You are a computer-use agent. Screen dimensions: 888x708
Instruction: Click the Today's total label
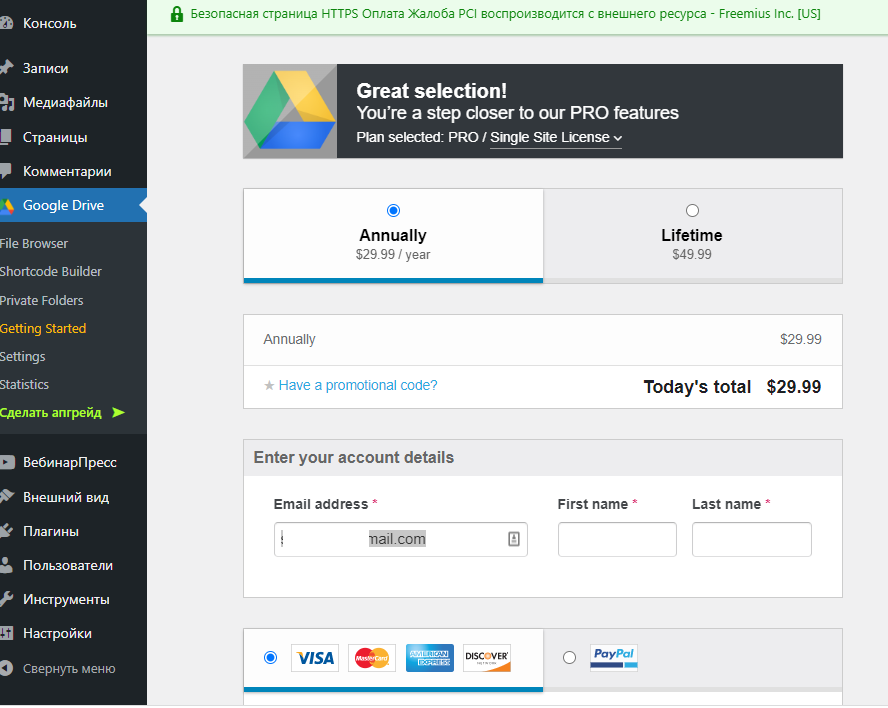pyautogui.click(x=697, y=387)
